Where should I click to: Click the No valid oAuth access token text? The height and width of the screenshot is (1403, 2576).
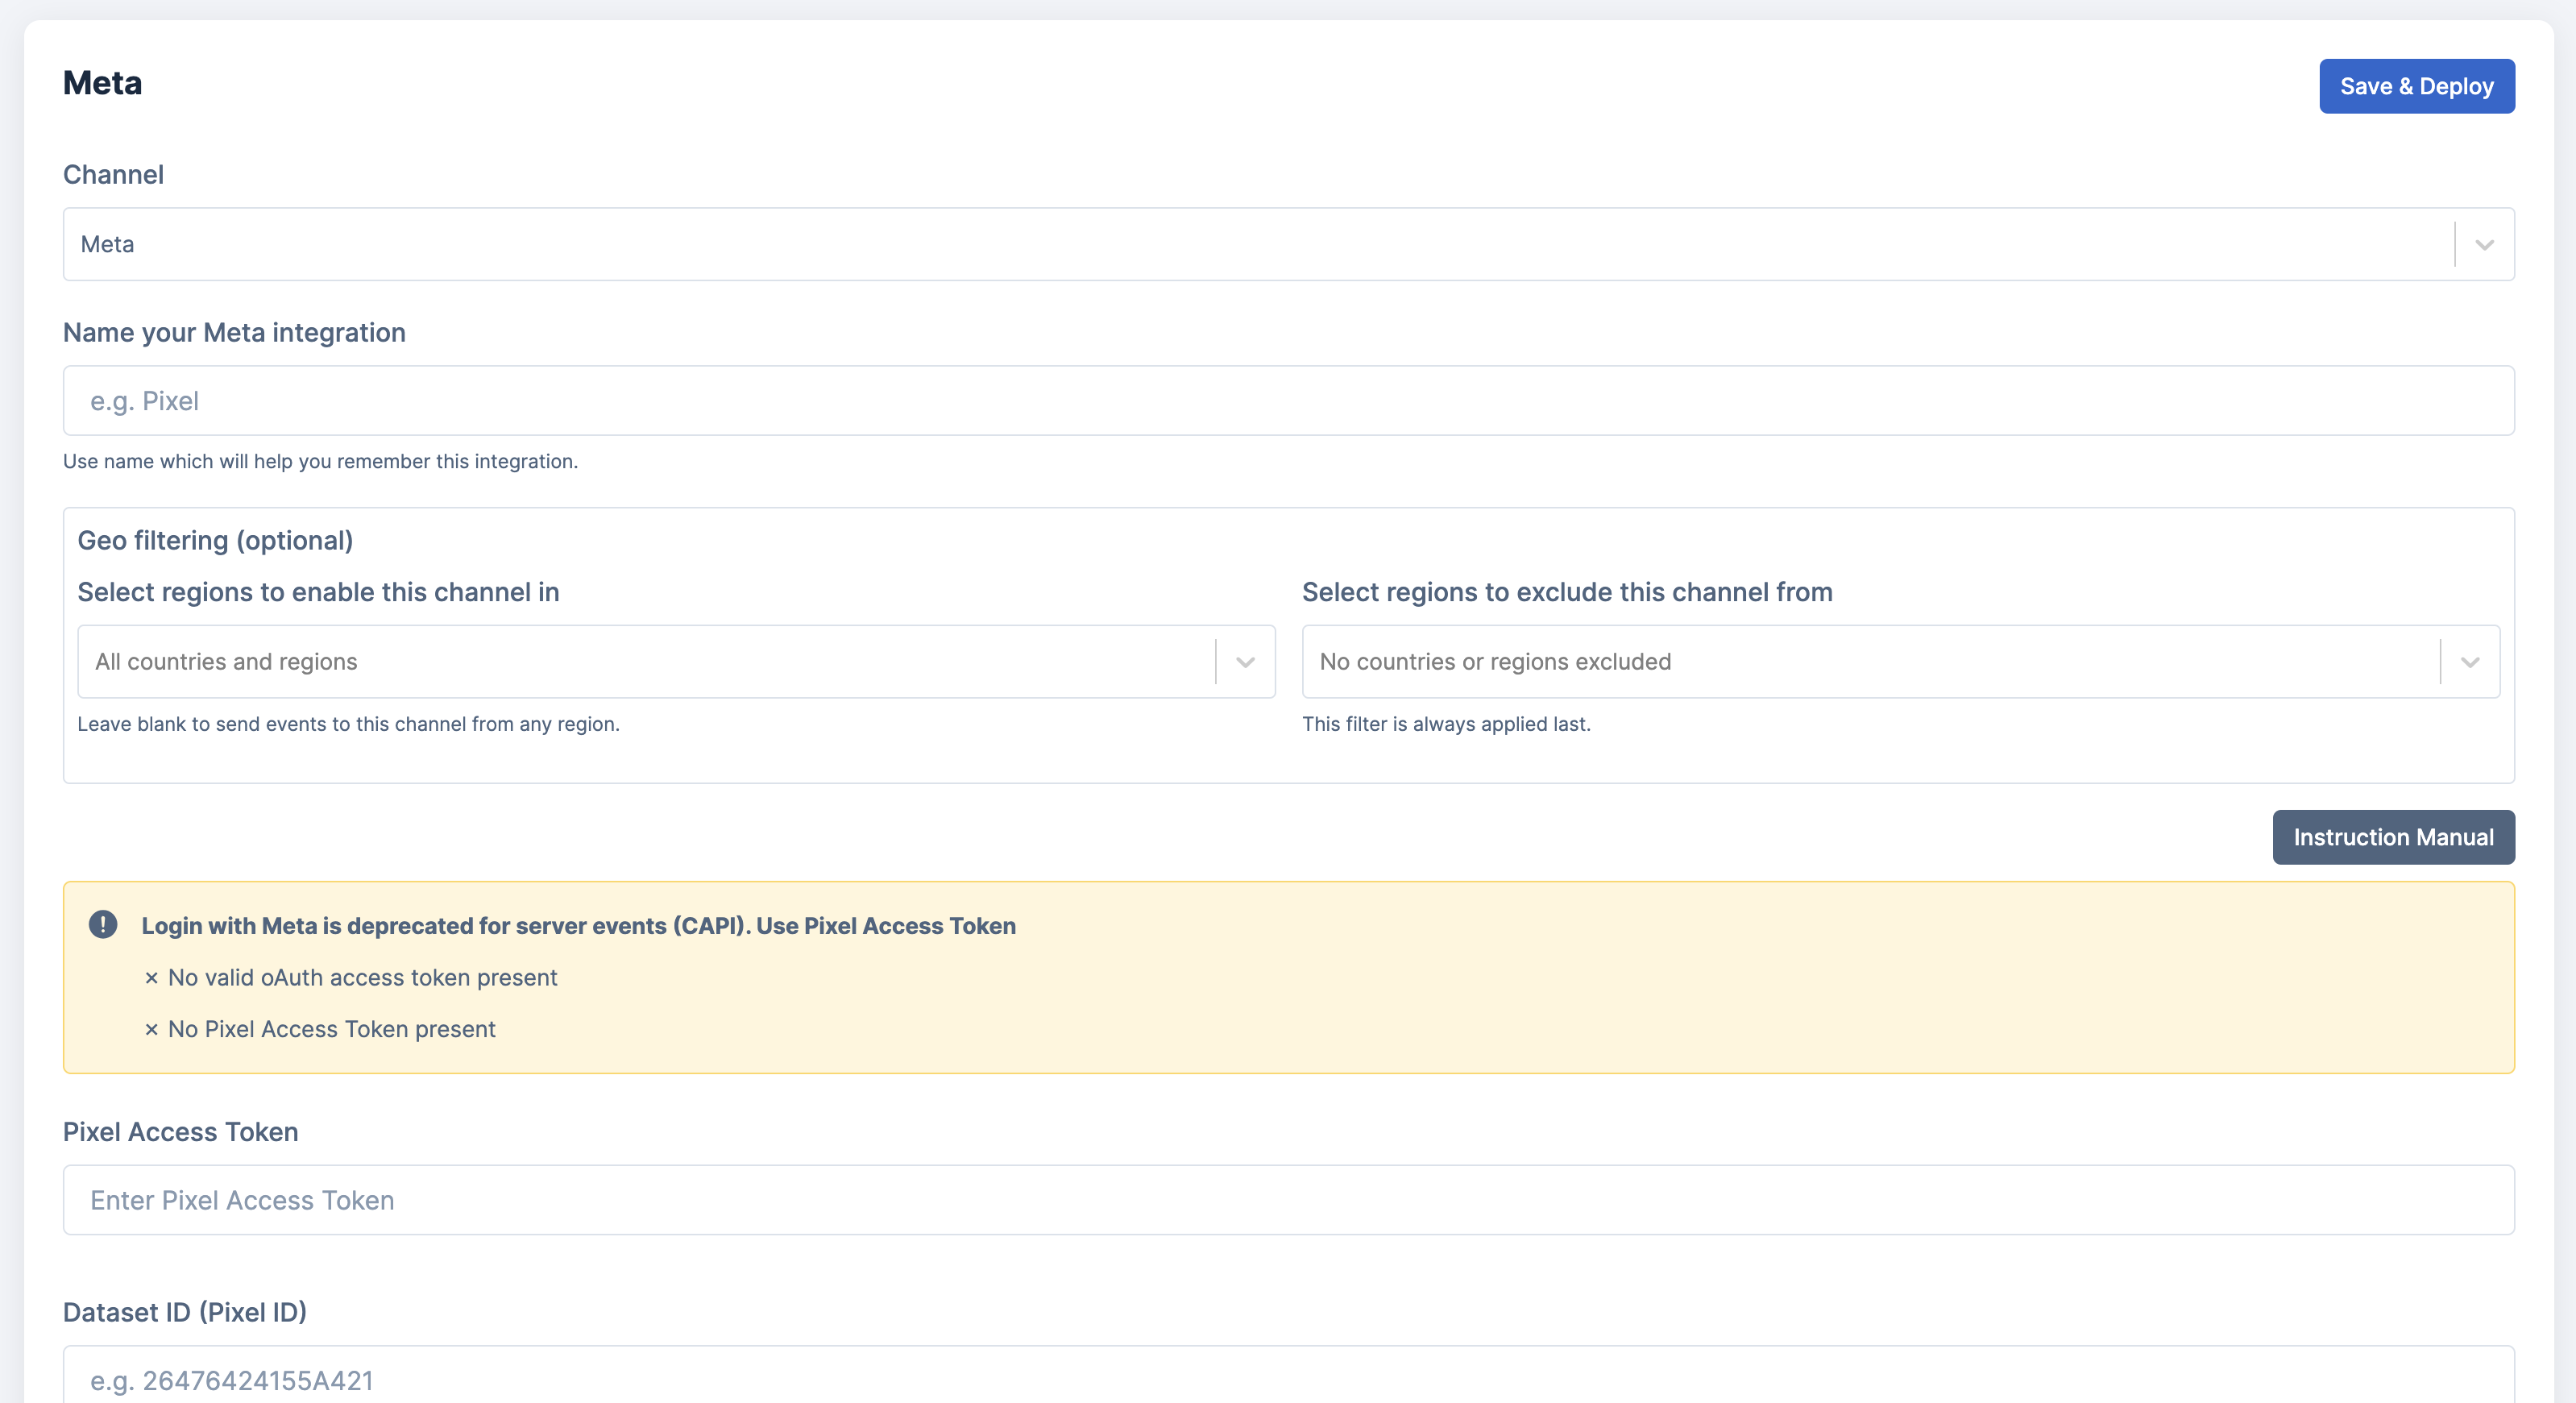pos(362,978)
